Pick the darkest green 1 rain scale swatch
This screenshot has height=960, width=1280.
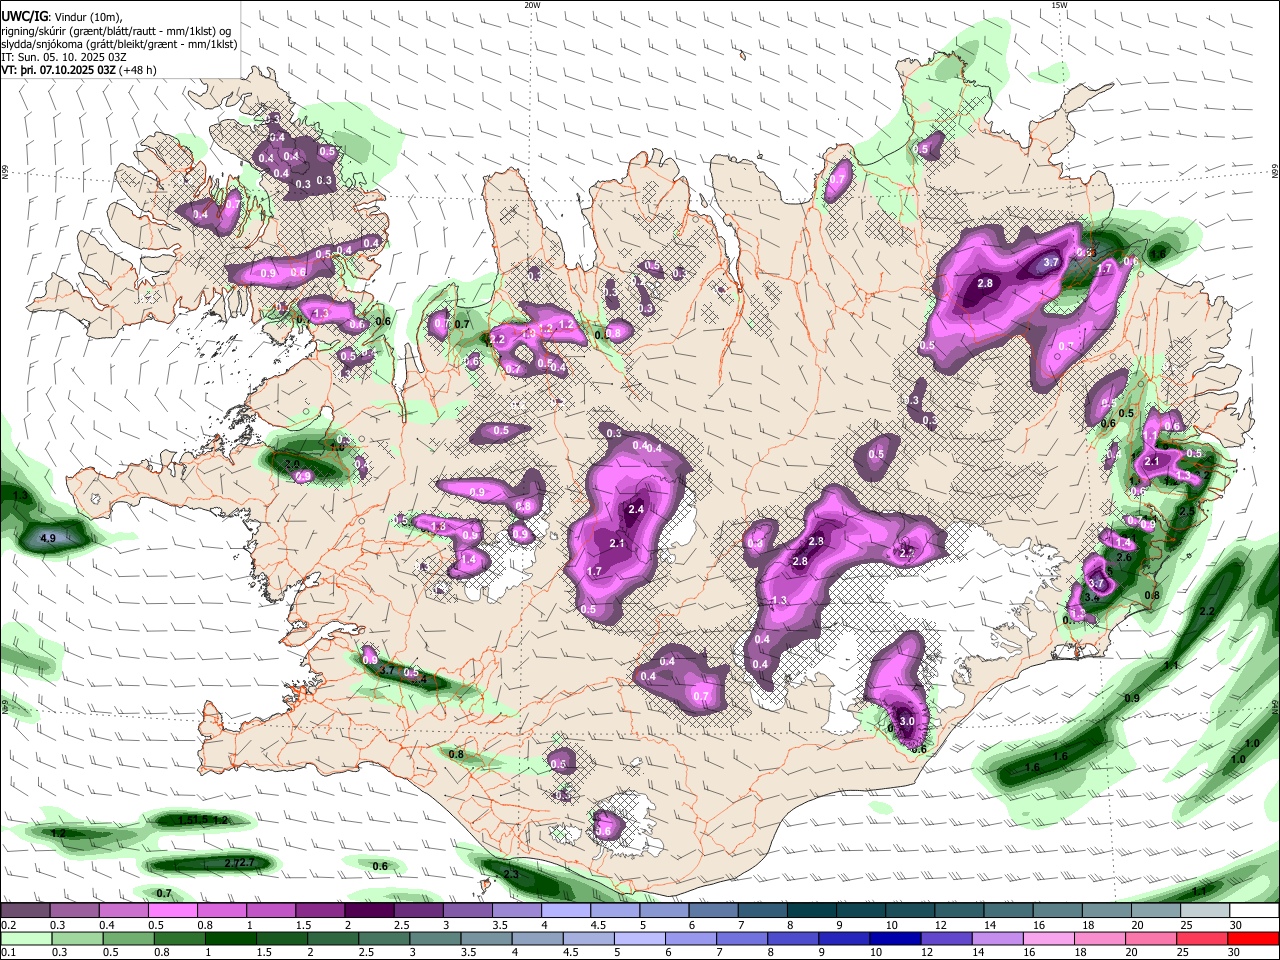pos(230,938)
